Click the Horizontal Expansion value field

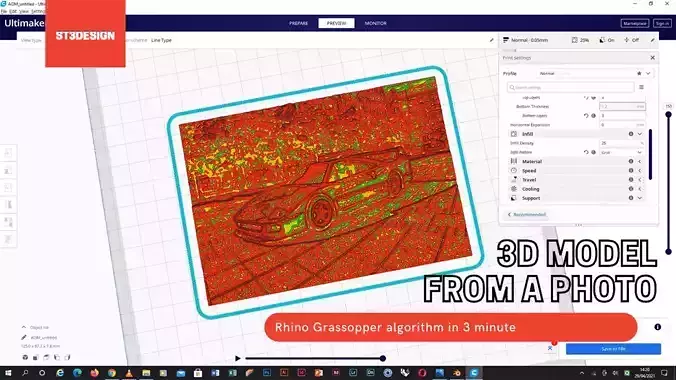[x=622, y=125]
